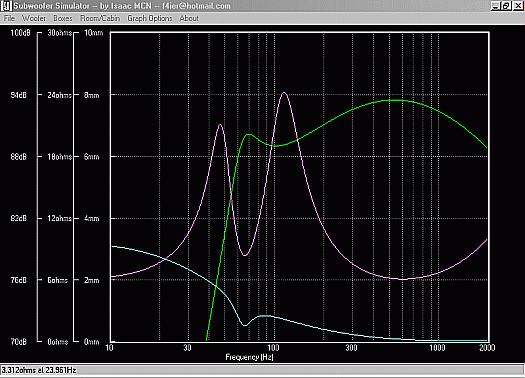The height and width of the screenshot is (378, 525).
Task: Click the 70dB axis label
Action: pos(18,342)
